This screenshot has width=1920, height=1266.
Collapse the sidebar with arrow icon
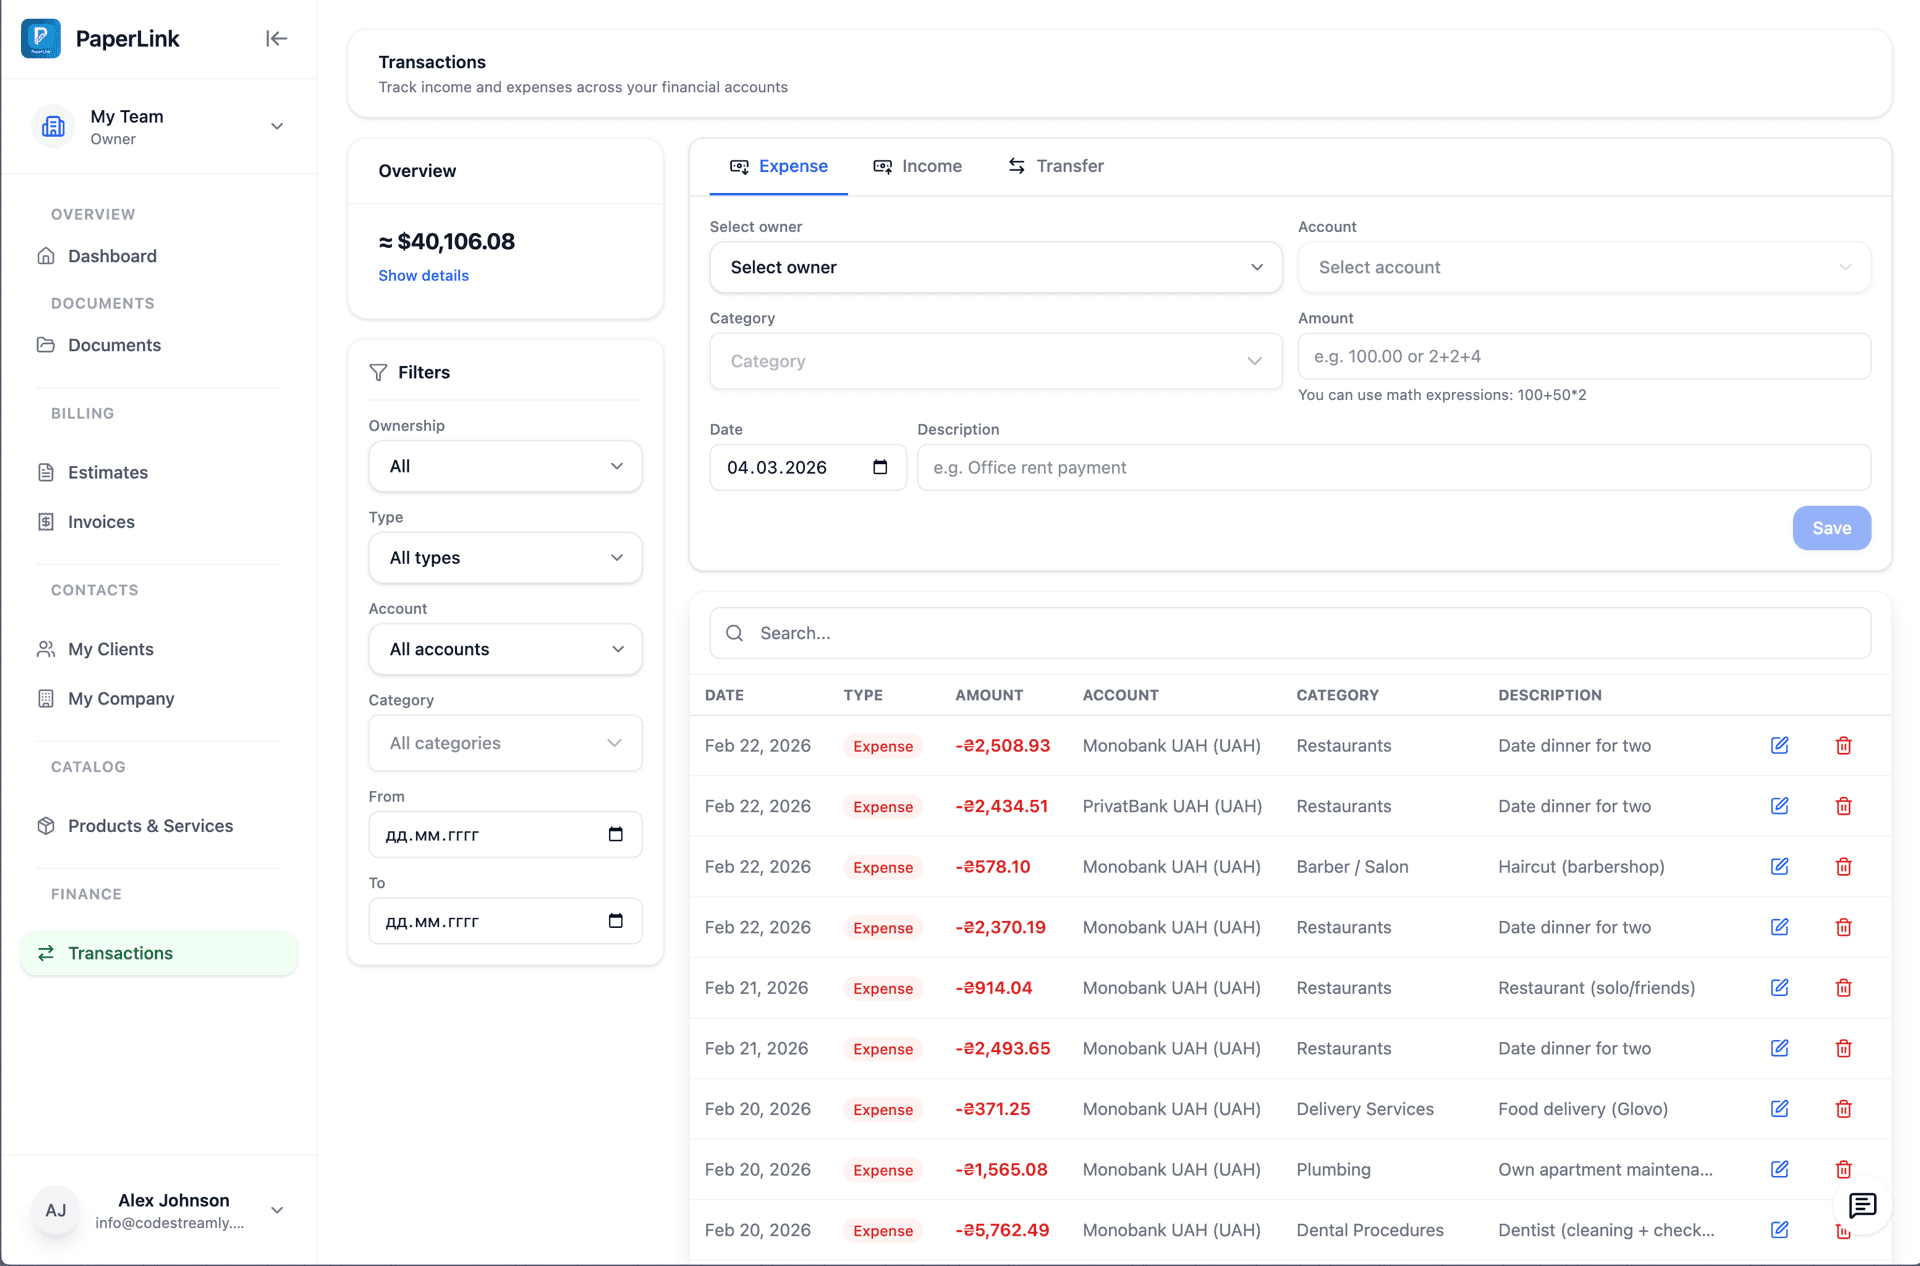pos(276,39)
